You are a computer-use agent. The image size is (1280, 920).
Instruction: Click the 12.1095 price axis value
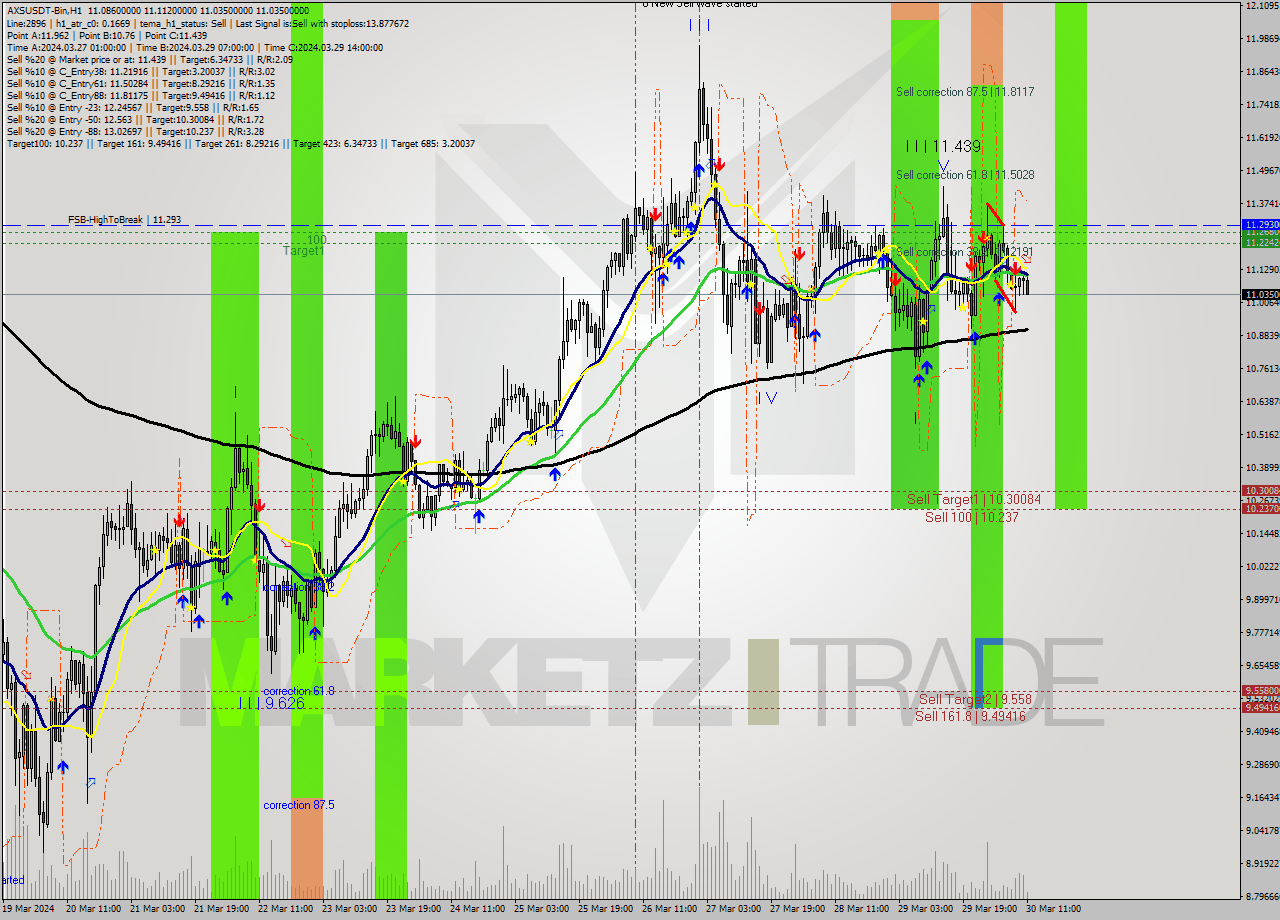click(1263, 6)
